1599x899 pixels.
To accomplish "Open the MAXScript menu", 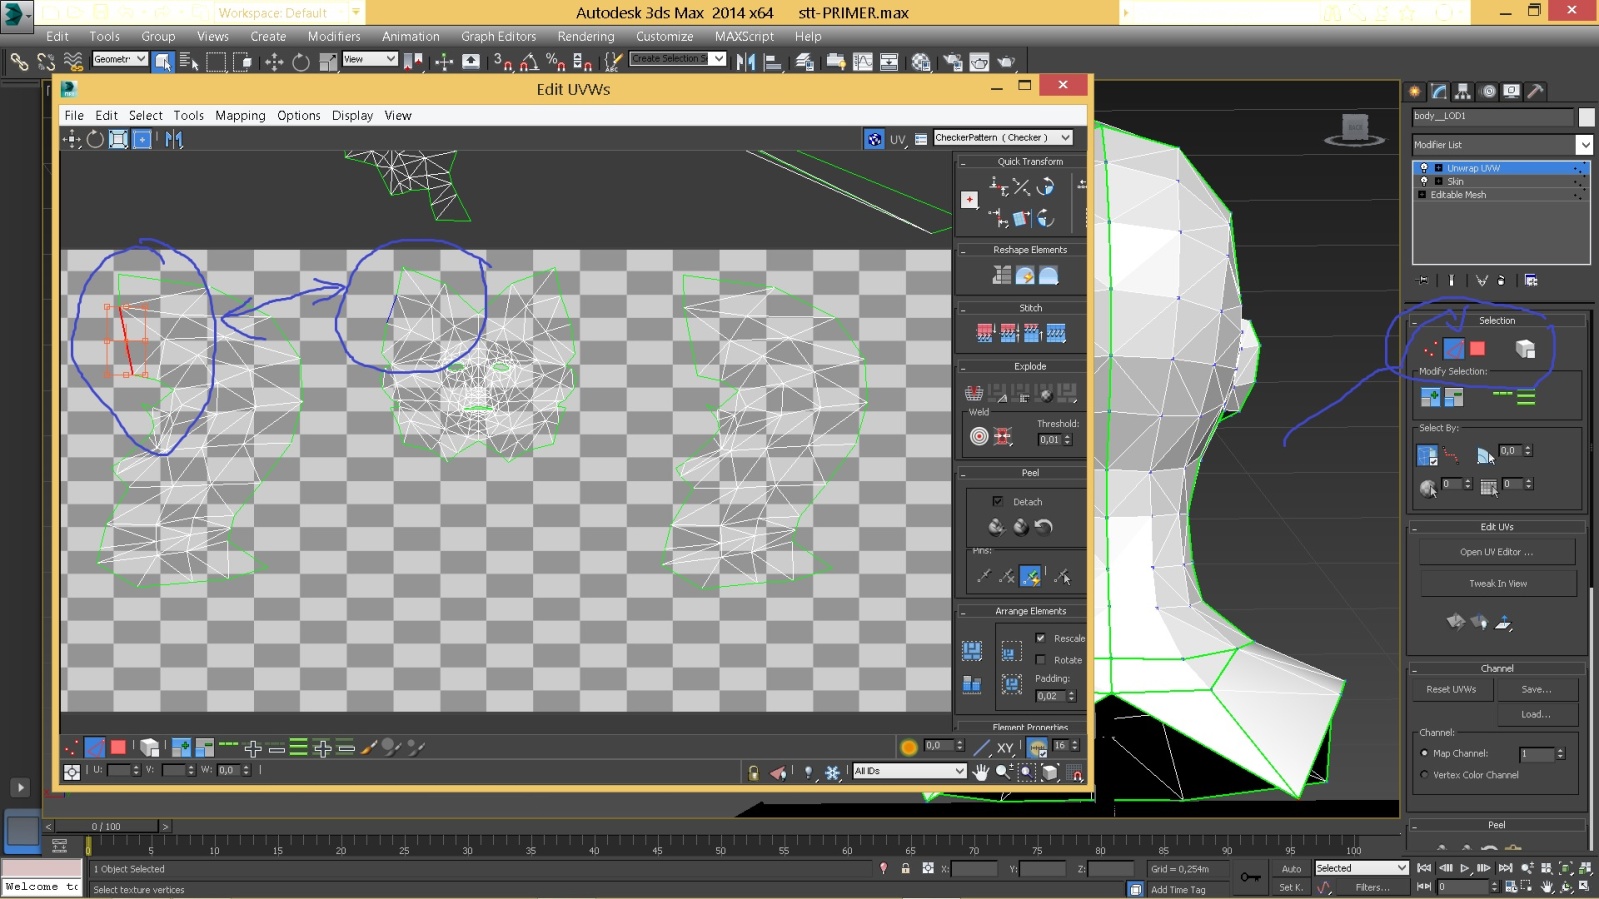I will (744, 36).
